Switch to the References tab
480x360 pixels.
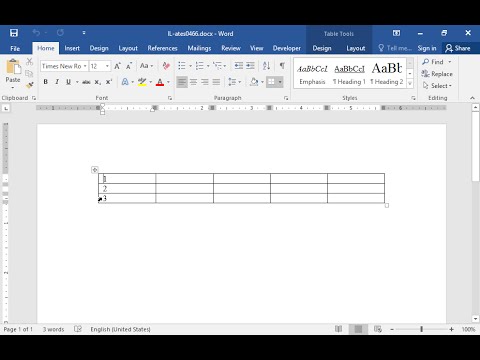coord(162,48)
